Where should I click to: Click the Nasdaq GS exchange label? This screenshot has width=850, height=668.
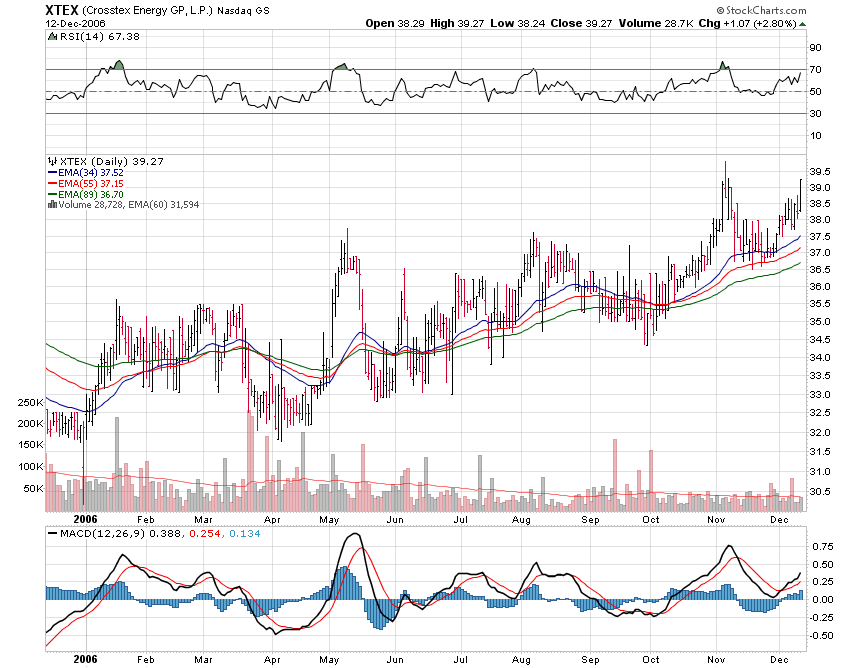pos(243,11)
